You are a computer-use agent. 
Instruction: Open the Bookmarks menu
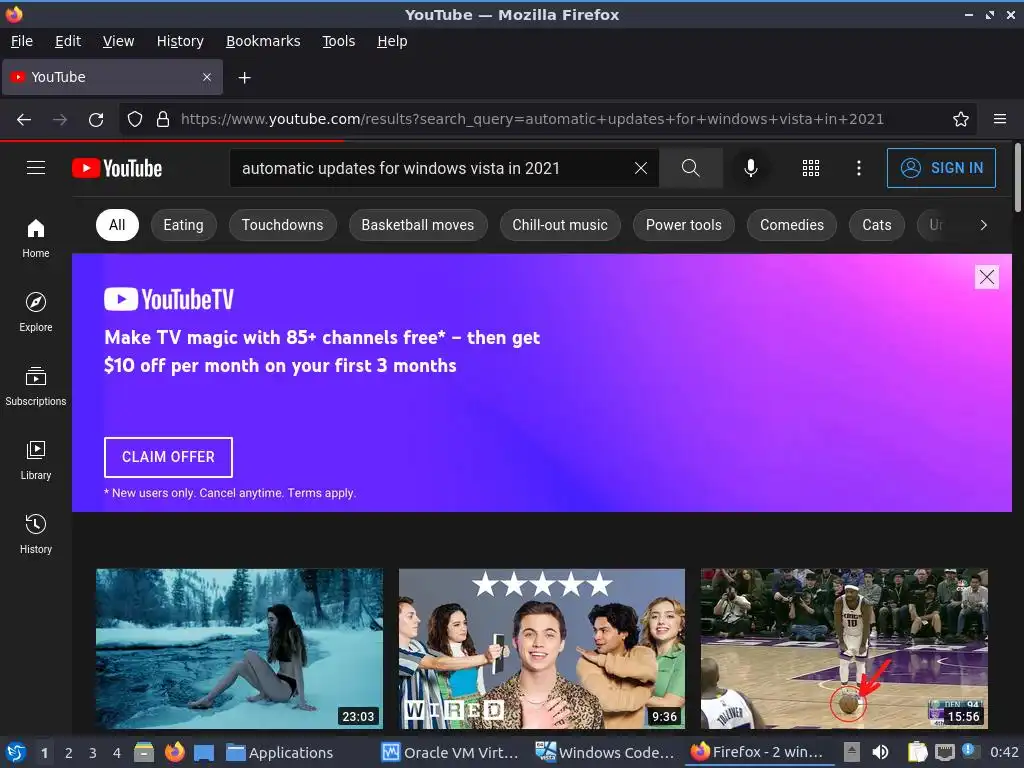[x=263, y=41]
